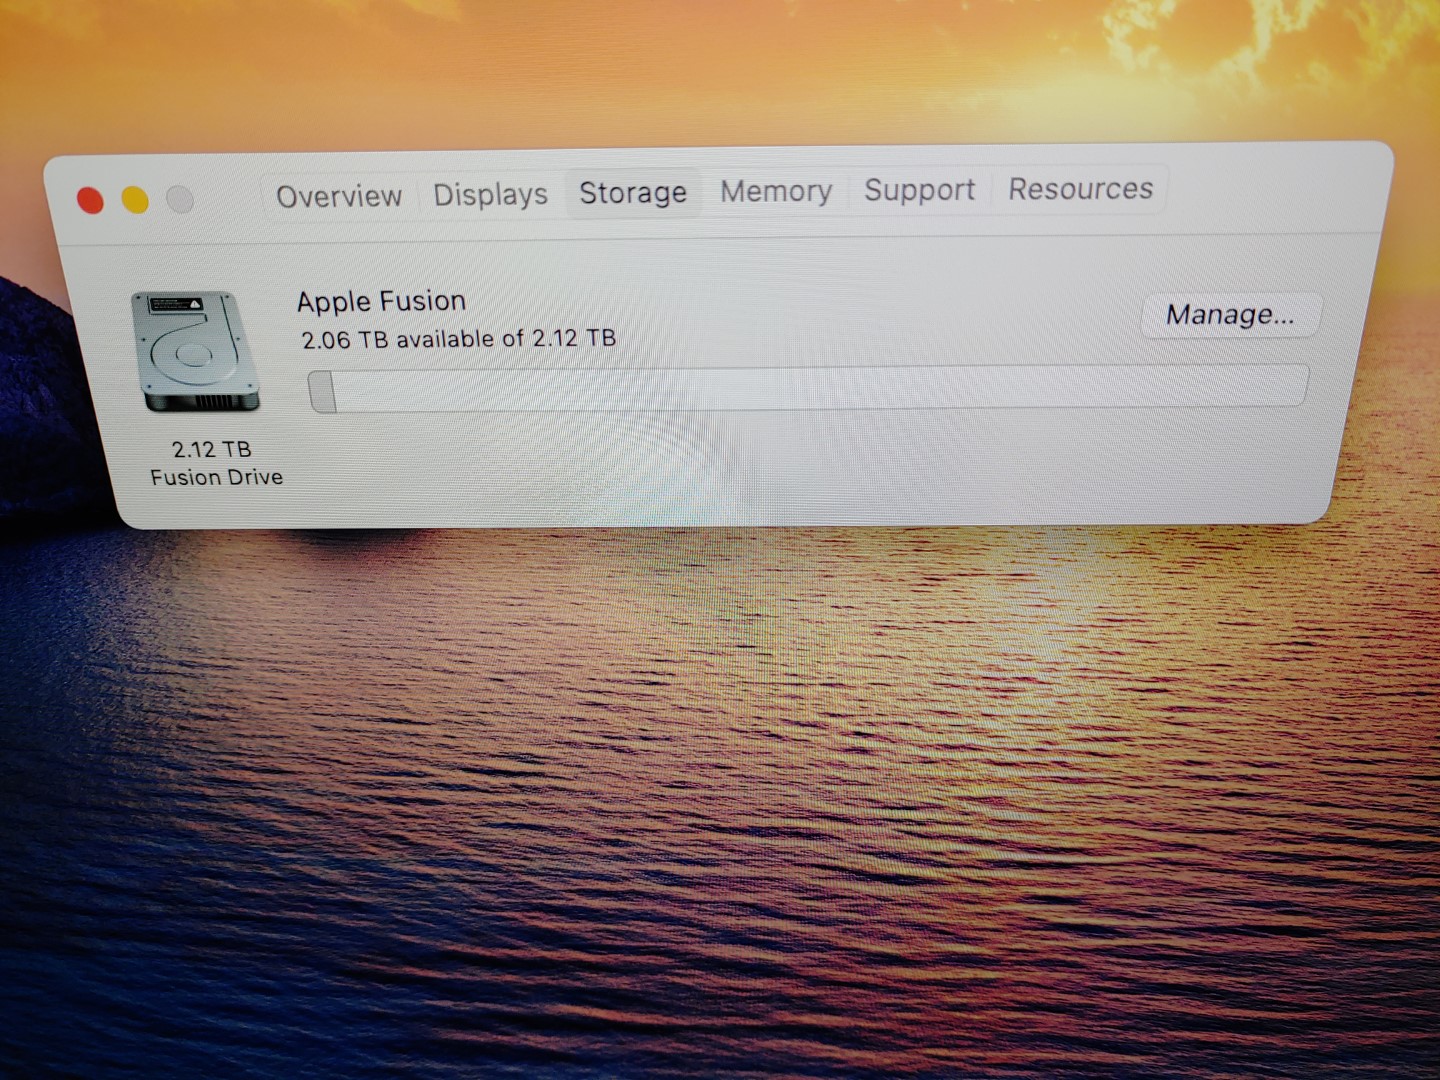Go to the Memory tab
This screenshot has width=1440, height=1080.
click(776, 190)
